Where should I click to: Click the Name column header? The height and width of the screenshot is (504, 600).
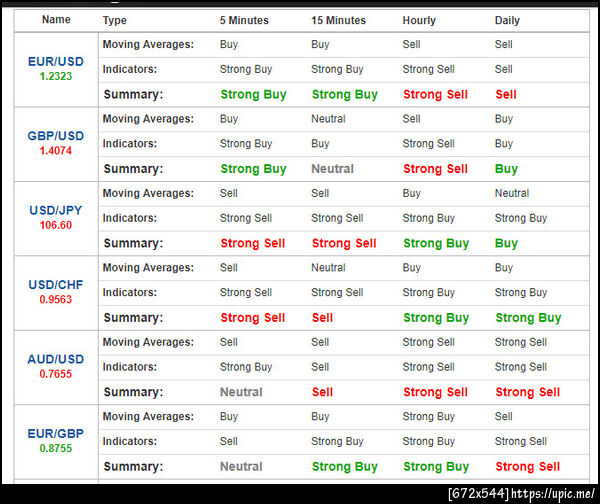pyautogui.click(x=56, y=20)
